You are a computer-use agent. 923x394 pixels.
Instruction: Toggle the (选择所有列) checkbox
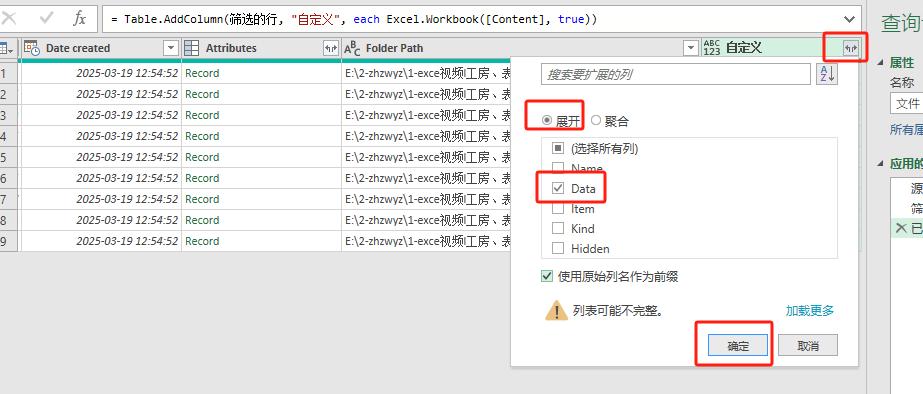pyautogui.click(x=558, y=148)
